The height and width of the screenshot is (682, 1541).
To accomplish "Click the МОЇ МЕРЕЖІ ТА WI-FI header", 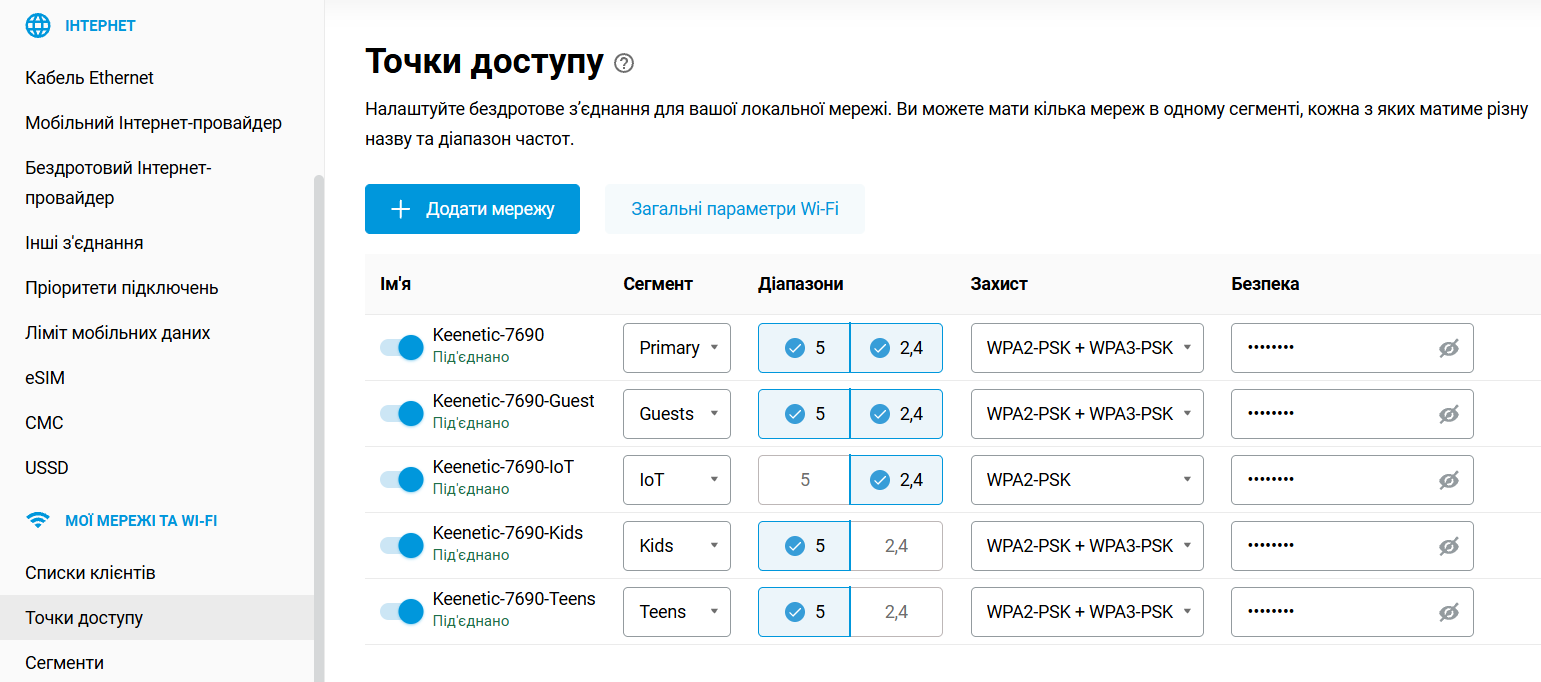I will 141,521.
